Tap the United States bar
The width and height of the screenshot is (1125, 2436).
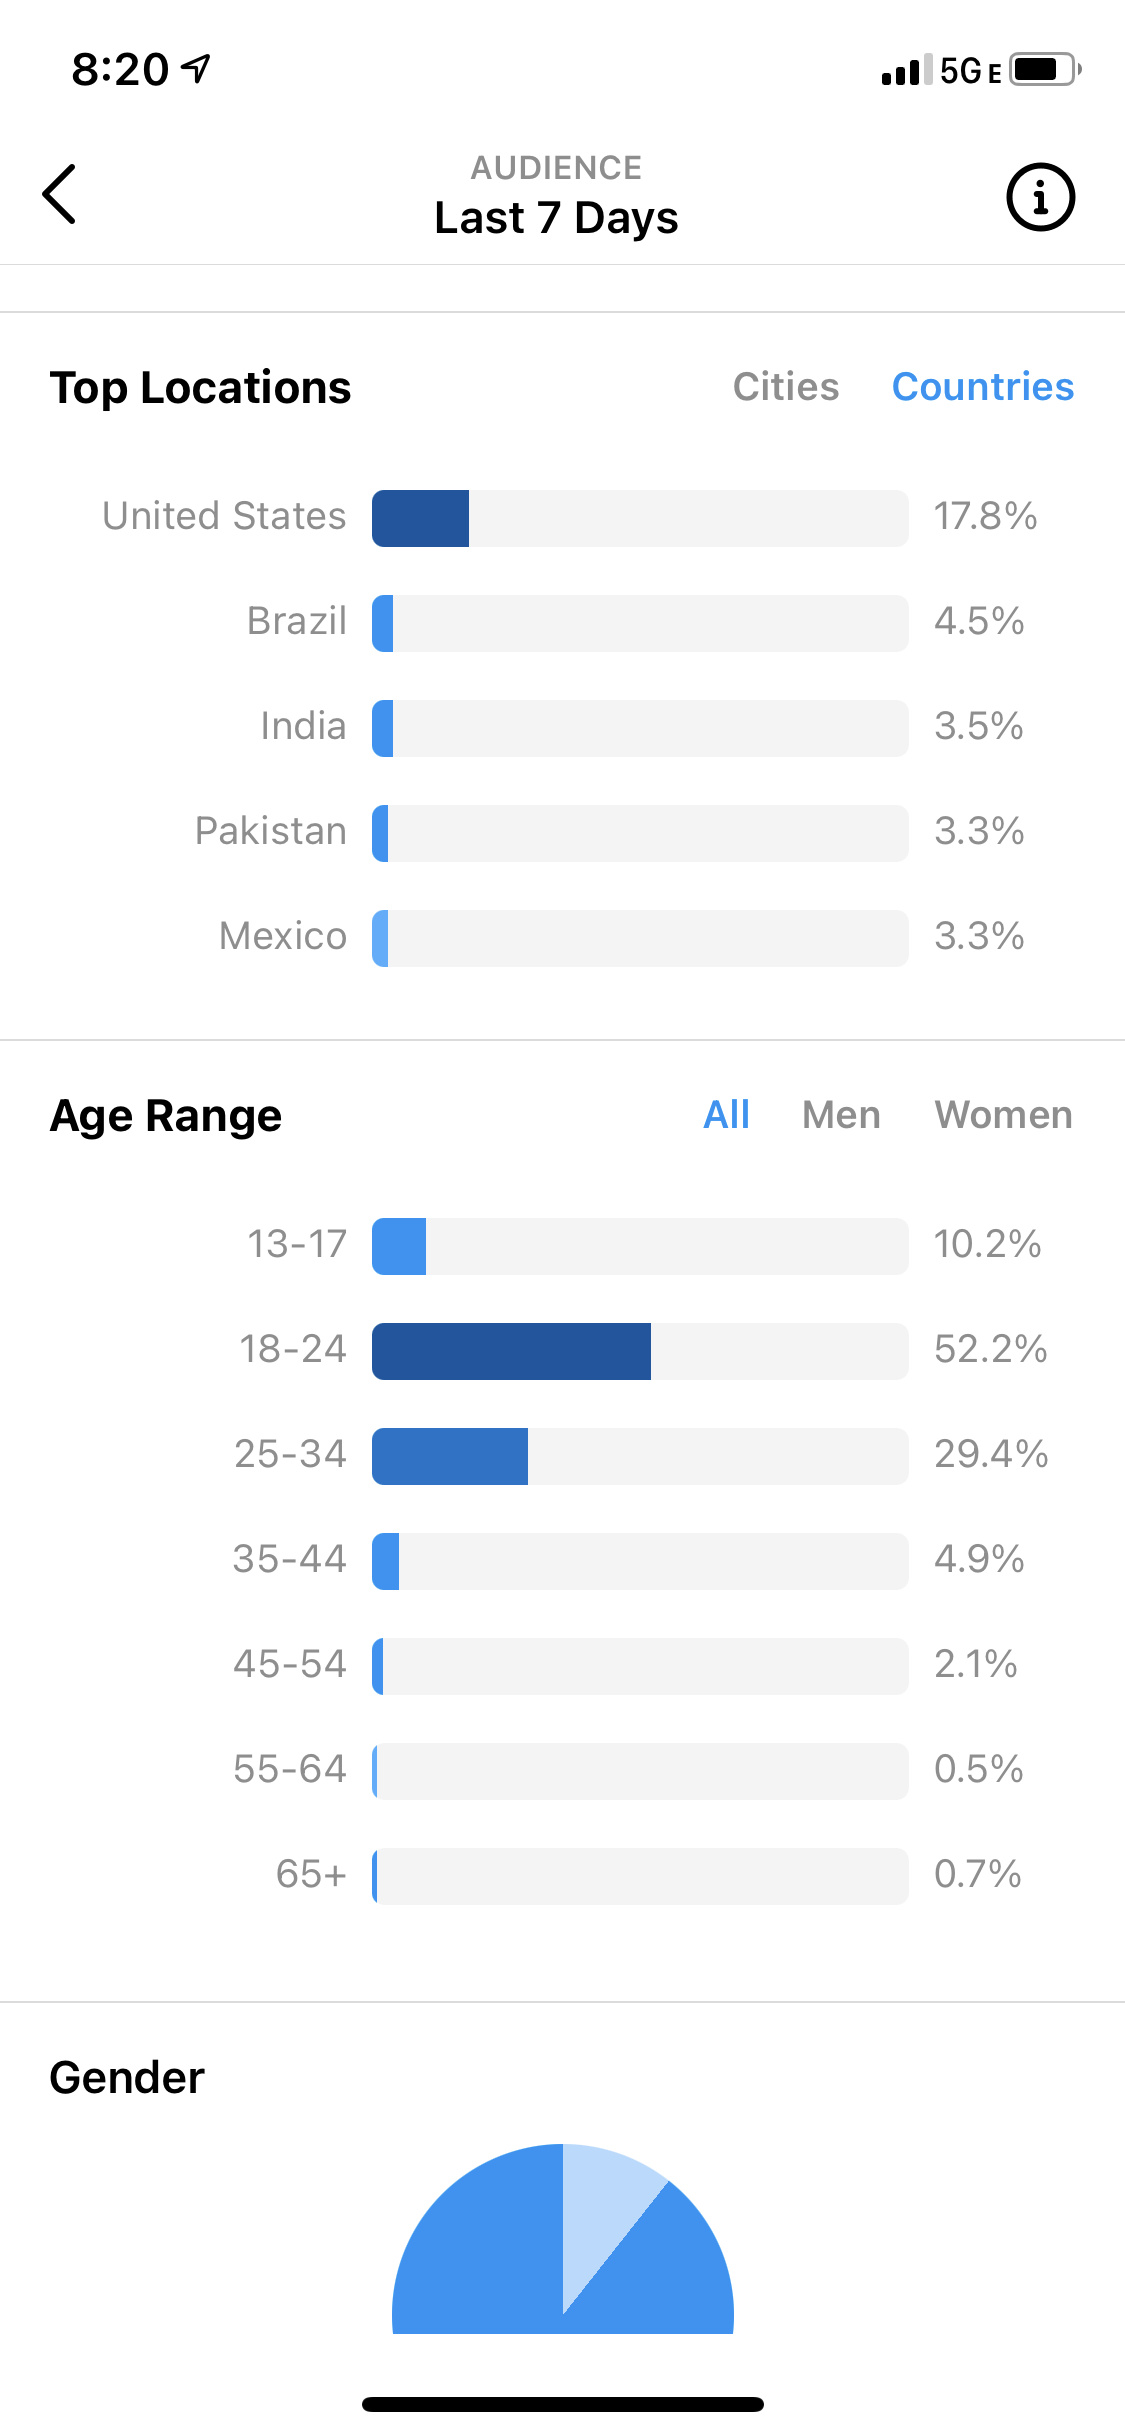click(640, 518)
